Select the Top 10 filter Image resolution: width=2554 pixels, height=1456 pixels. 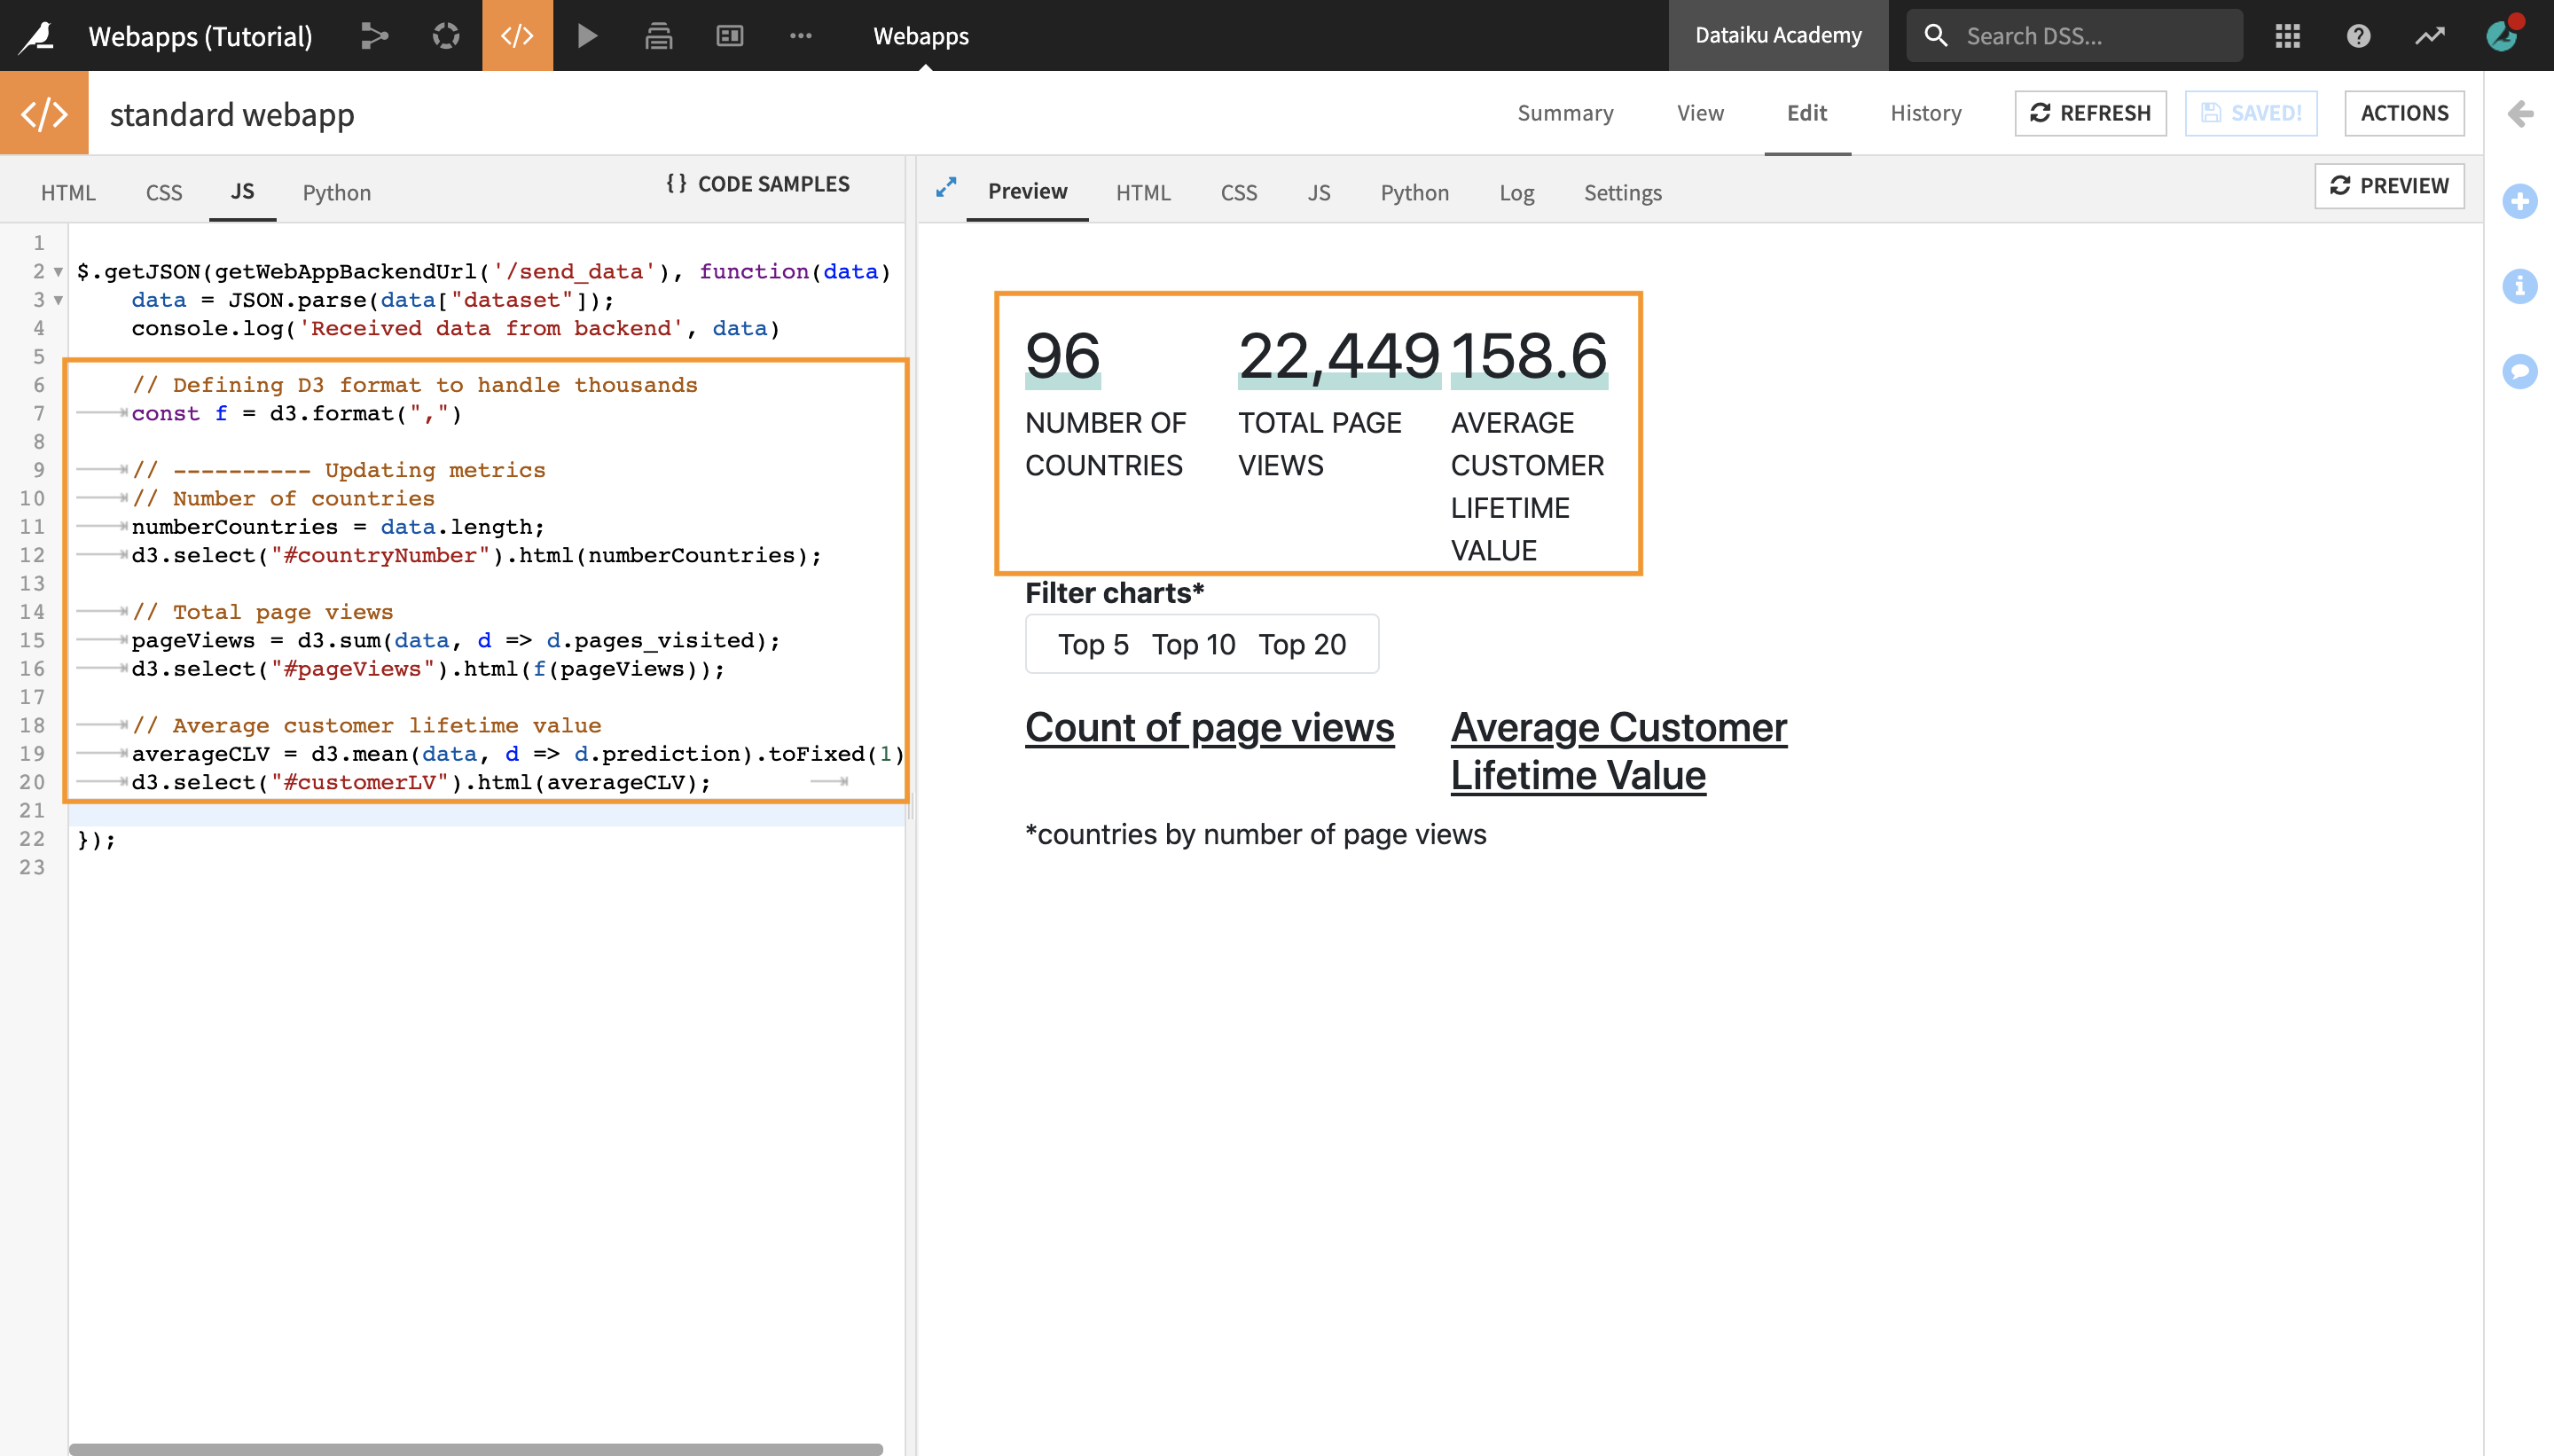pos(1193,645)
